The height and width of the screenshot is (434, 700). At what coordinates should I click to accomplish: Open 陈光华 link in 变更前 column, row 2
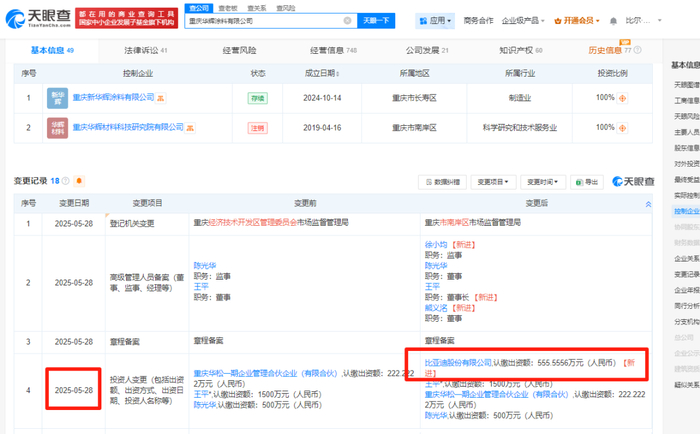click(x=205, y=265)
